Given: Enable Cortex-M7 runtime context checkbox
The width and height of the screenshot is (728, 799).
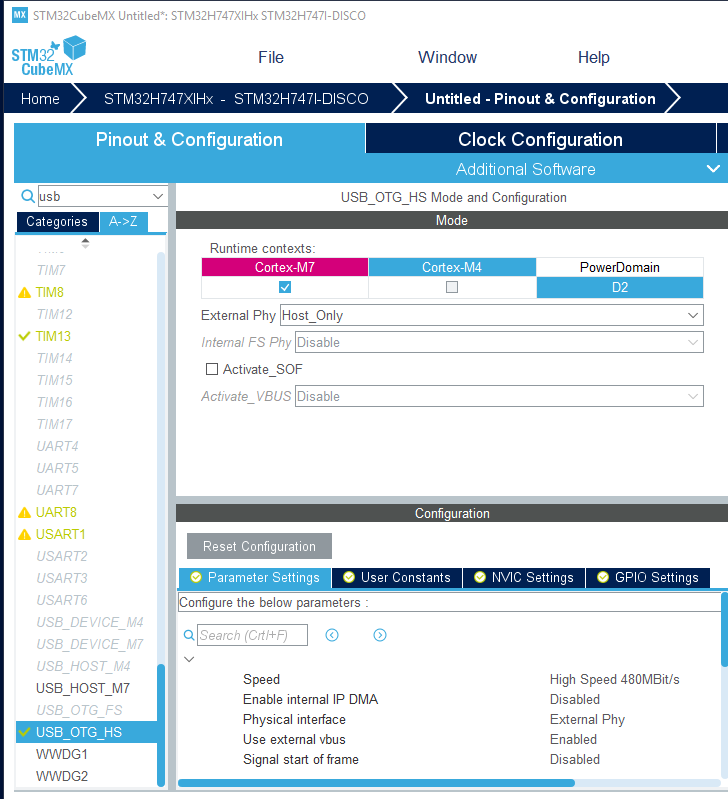Looking at the screenshot, I should (x=285, y=287).
